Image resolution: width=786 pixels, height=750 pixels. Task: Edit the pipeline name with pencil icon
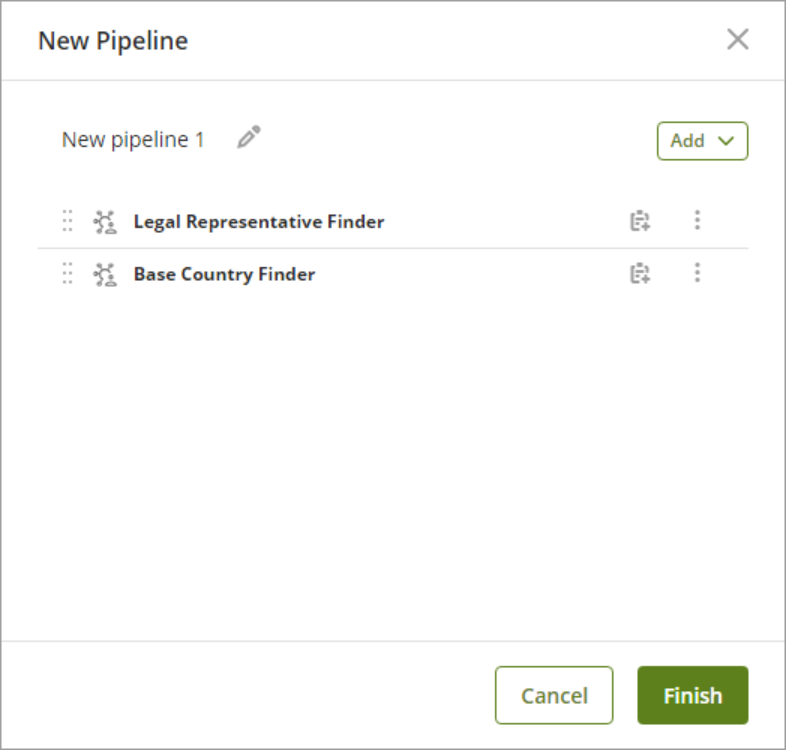(x=248, y=138)
